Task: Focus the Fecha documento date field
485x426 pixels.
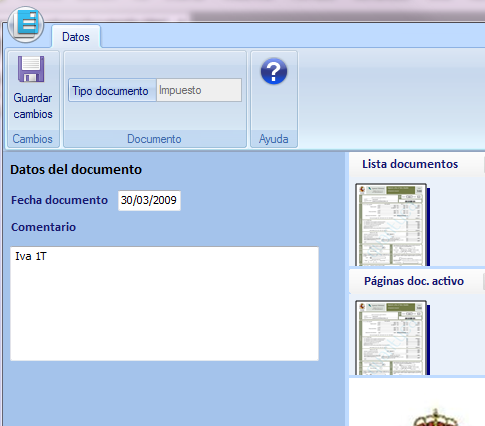Action: [x=149, y=200]
